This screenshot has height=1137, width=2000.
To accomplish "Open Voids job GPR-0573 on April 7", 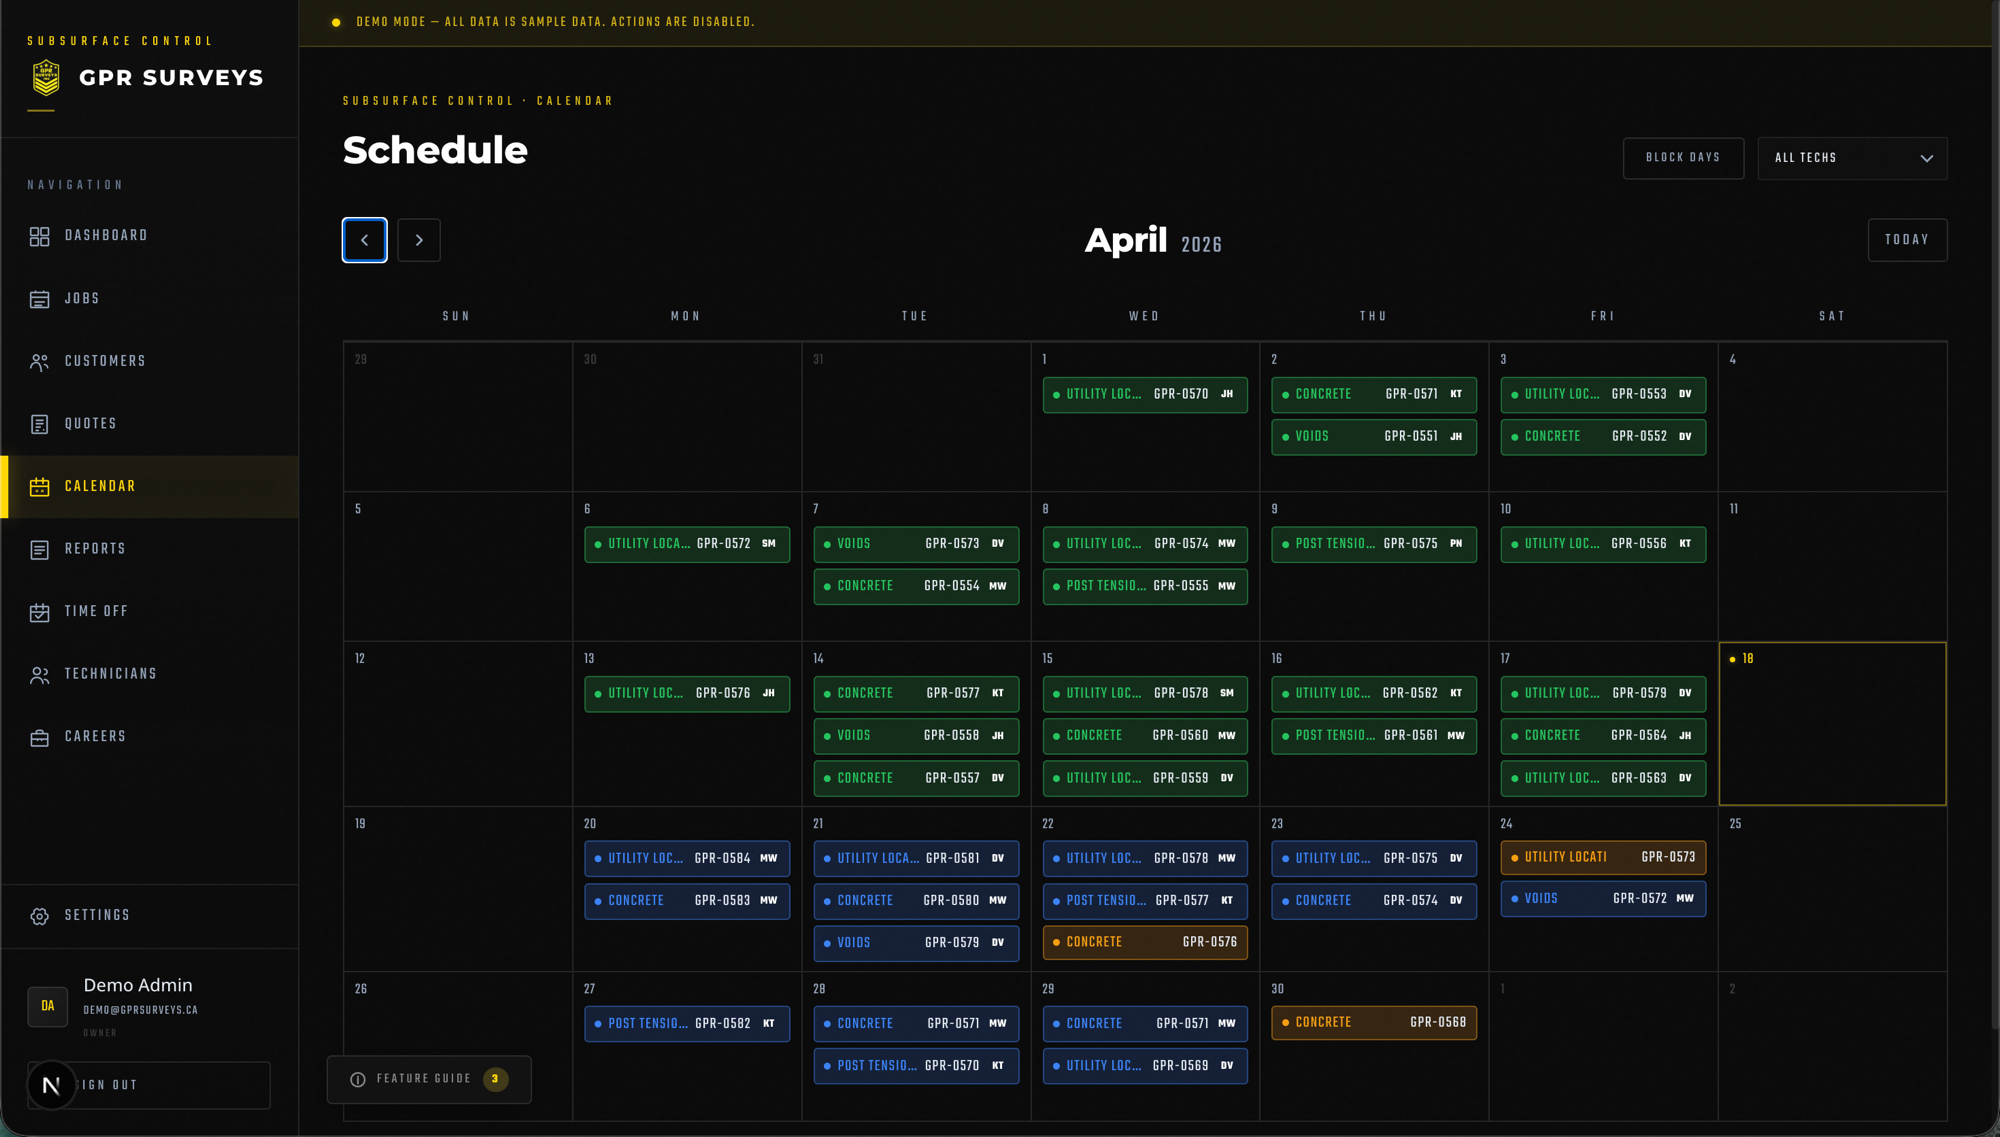I will click(916, 544).
